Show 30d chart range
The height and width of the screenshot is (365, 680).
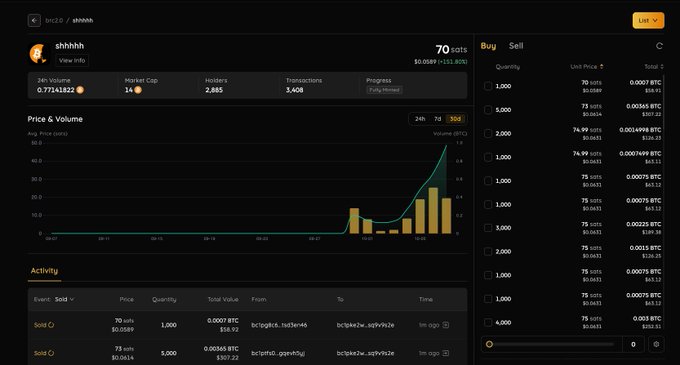(455, 119)
